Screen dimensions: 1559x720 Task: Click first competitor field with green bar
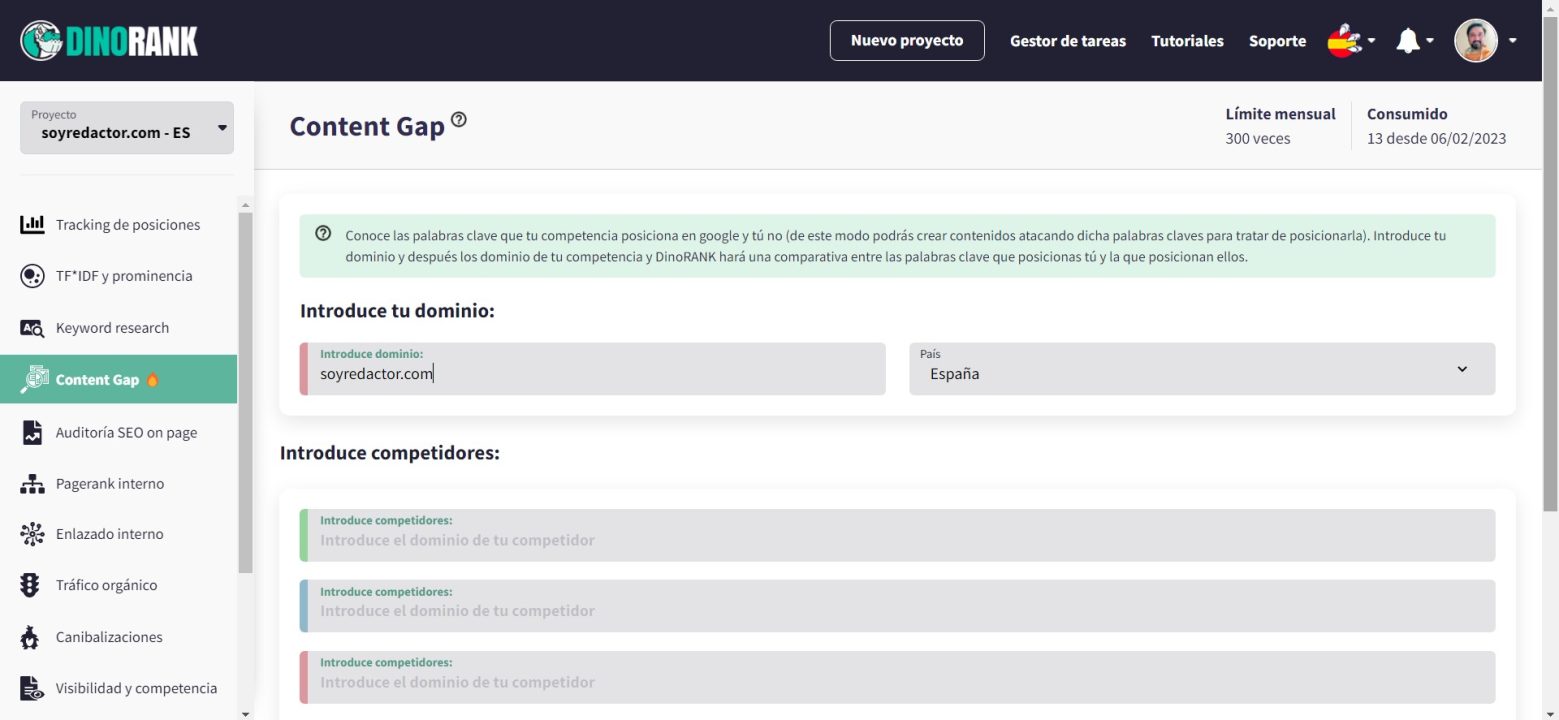[x=898, y=535]
